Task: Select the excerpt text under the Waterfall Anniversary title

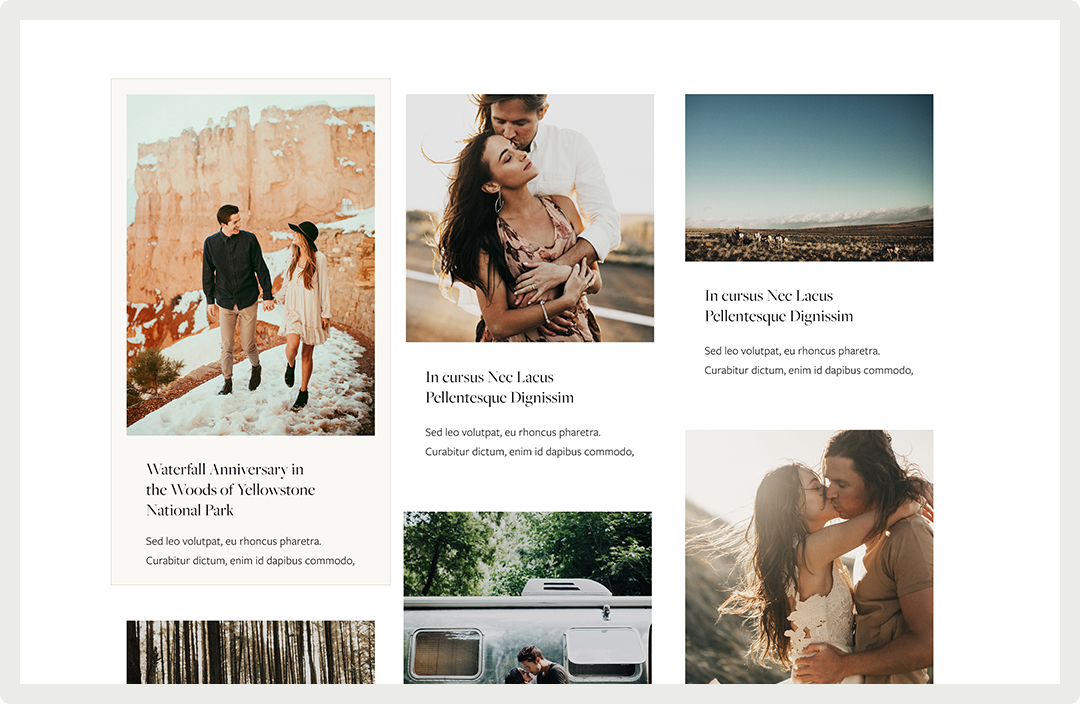Action: [250, 551]
